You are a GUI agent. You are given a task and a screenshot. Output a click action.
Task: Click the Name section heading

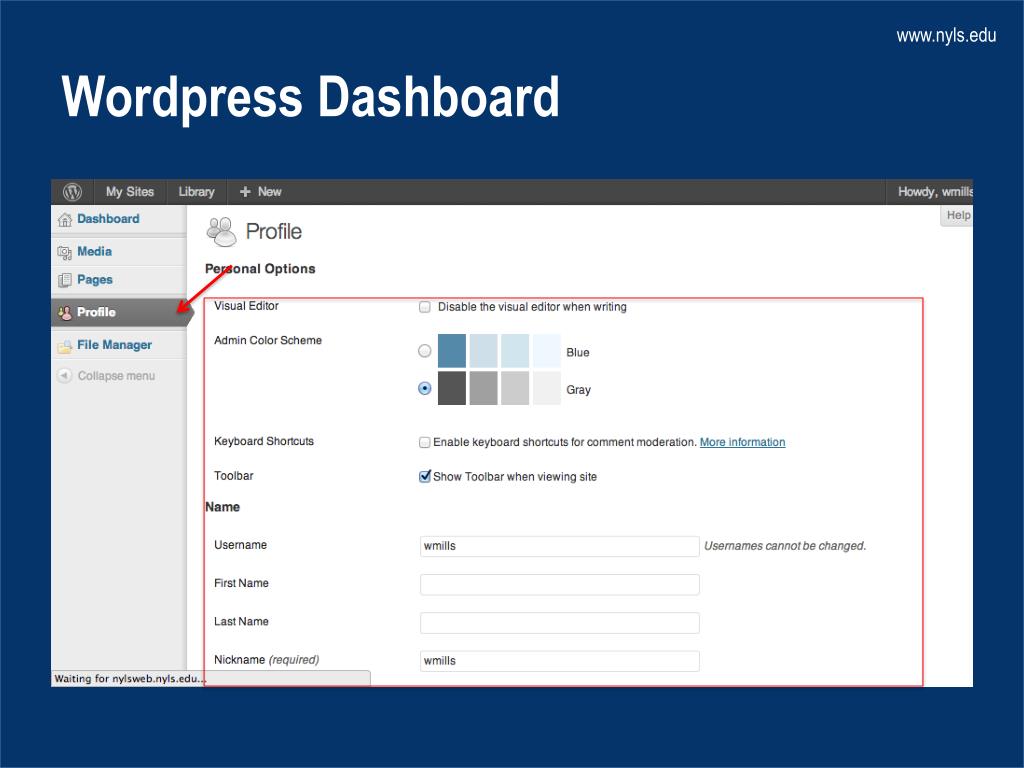tap(222, 507)
